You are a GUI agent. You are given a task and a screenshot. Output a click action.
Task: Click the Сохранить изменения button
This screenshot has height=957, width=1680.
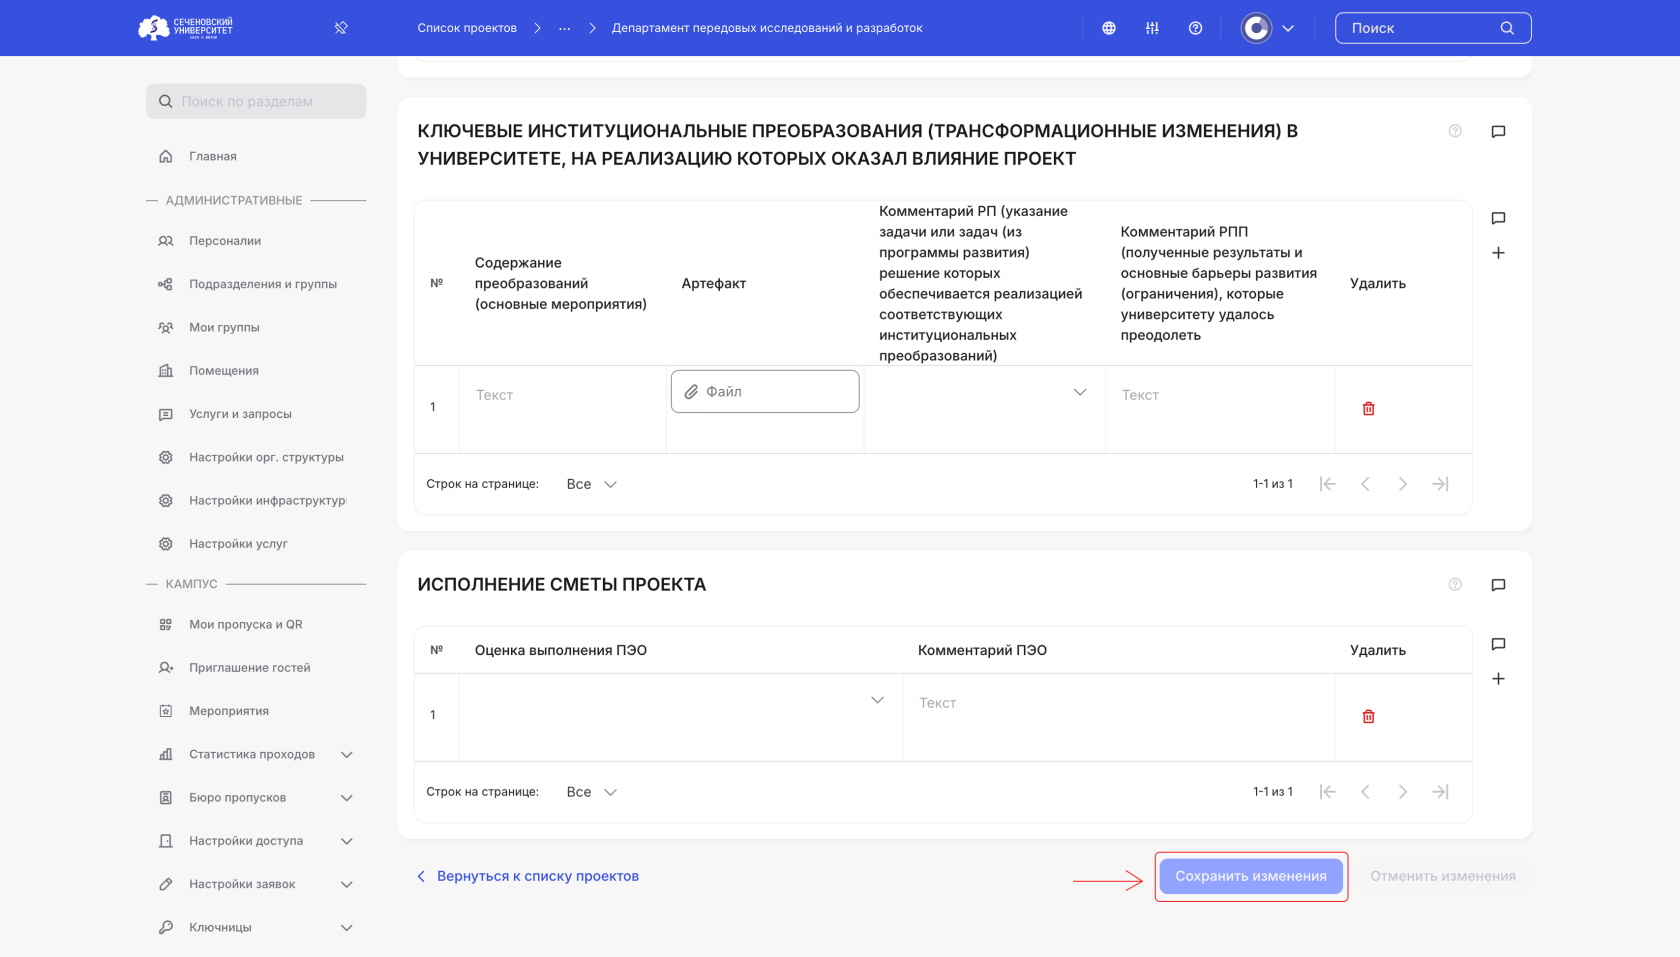1251,876
